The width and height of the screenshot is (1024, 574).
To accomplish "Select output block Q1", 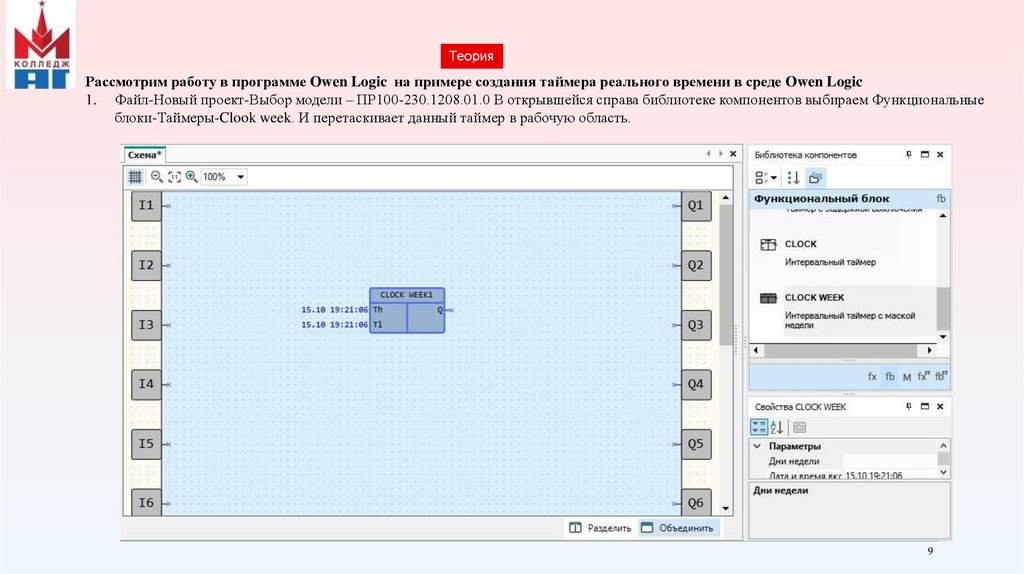I will [696, 206].
